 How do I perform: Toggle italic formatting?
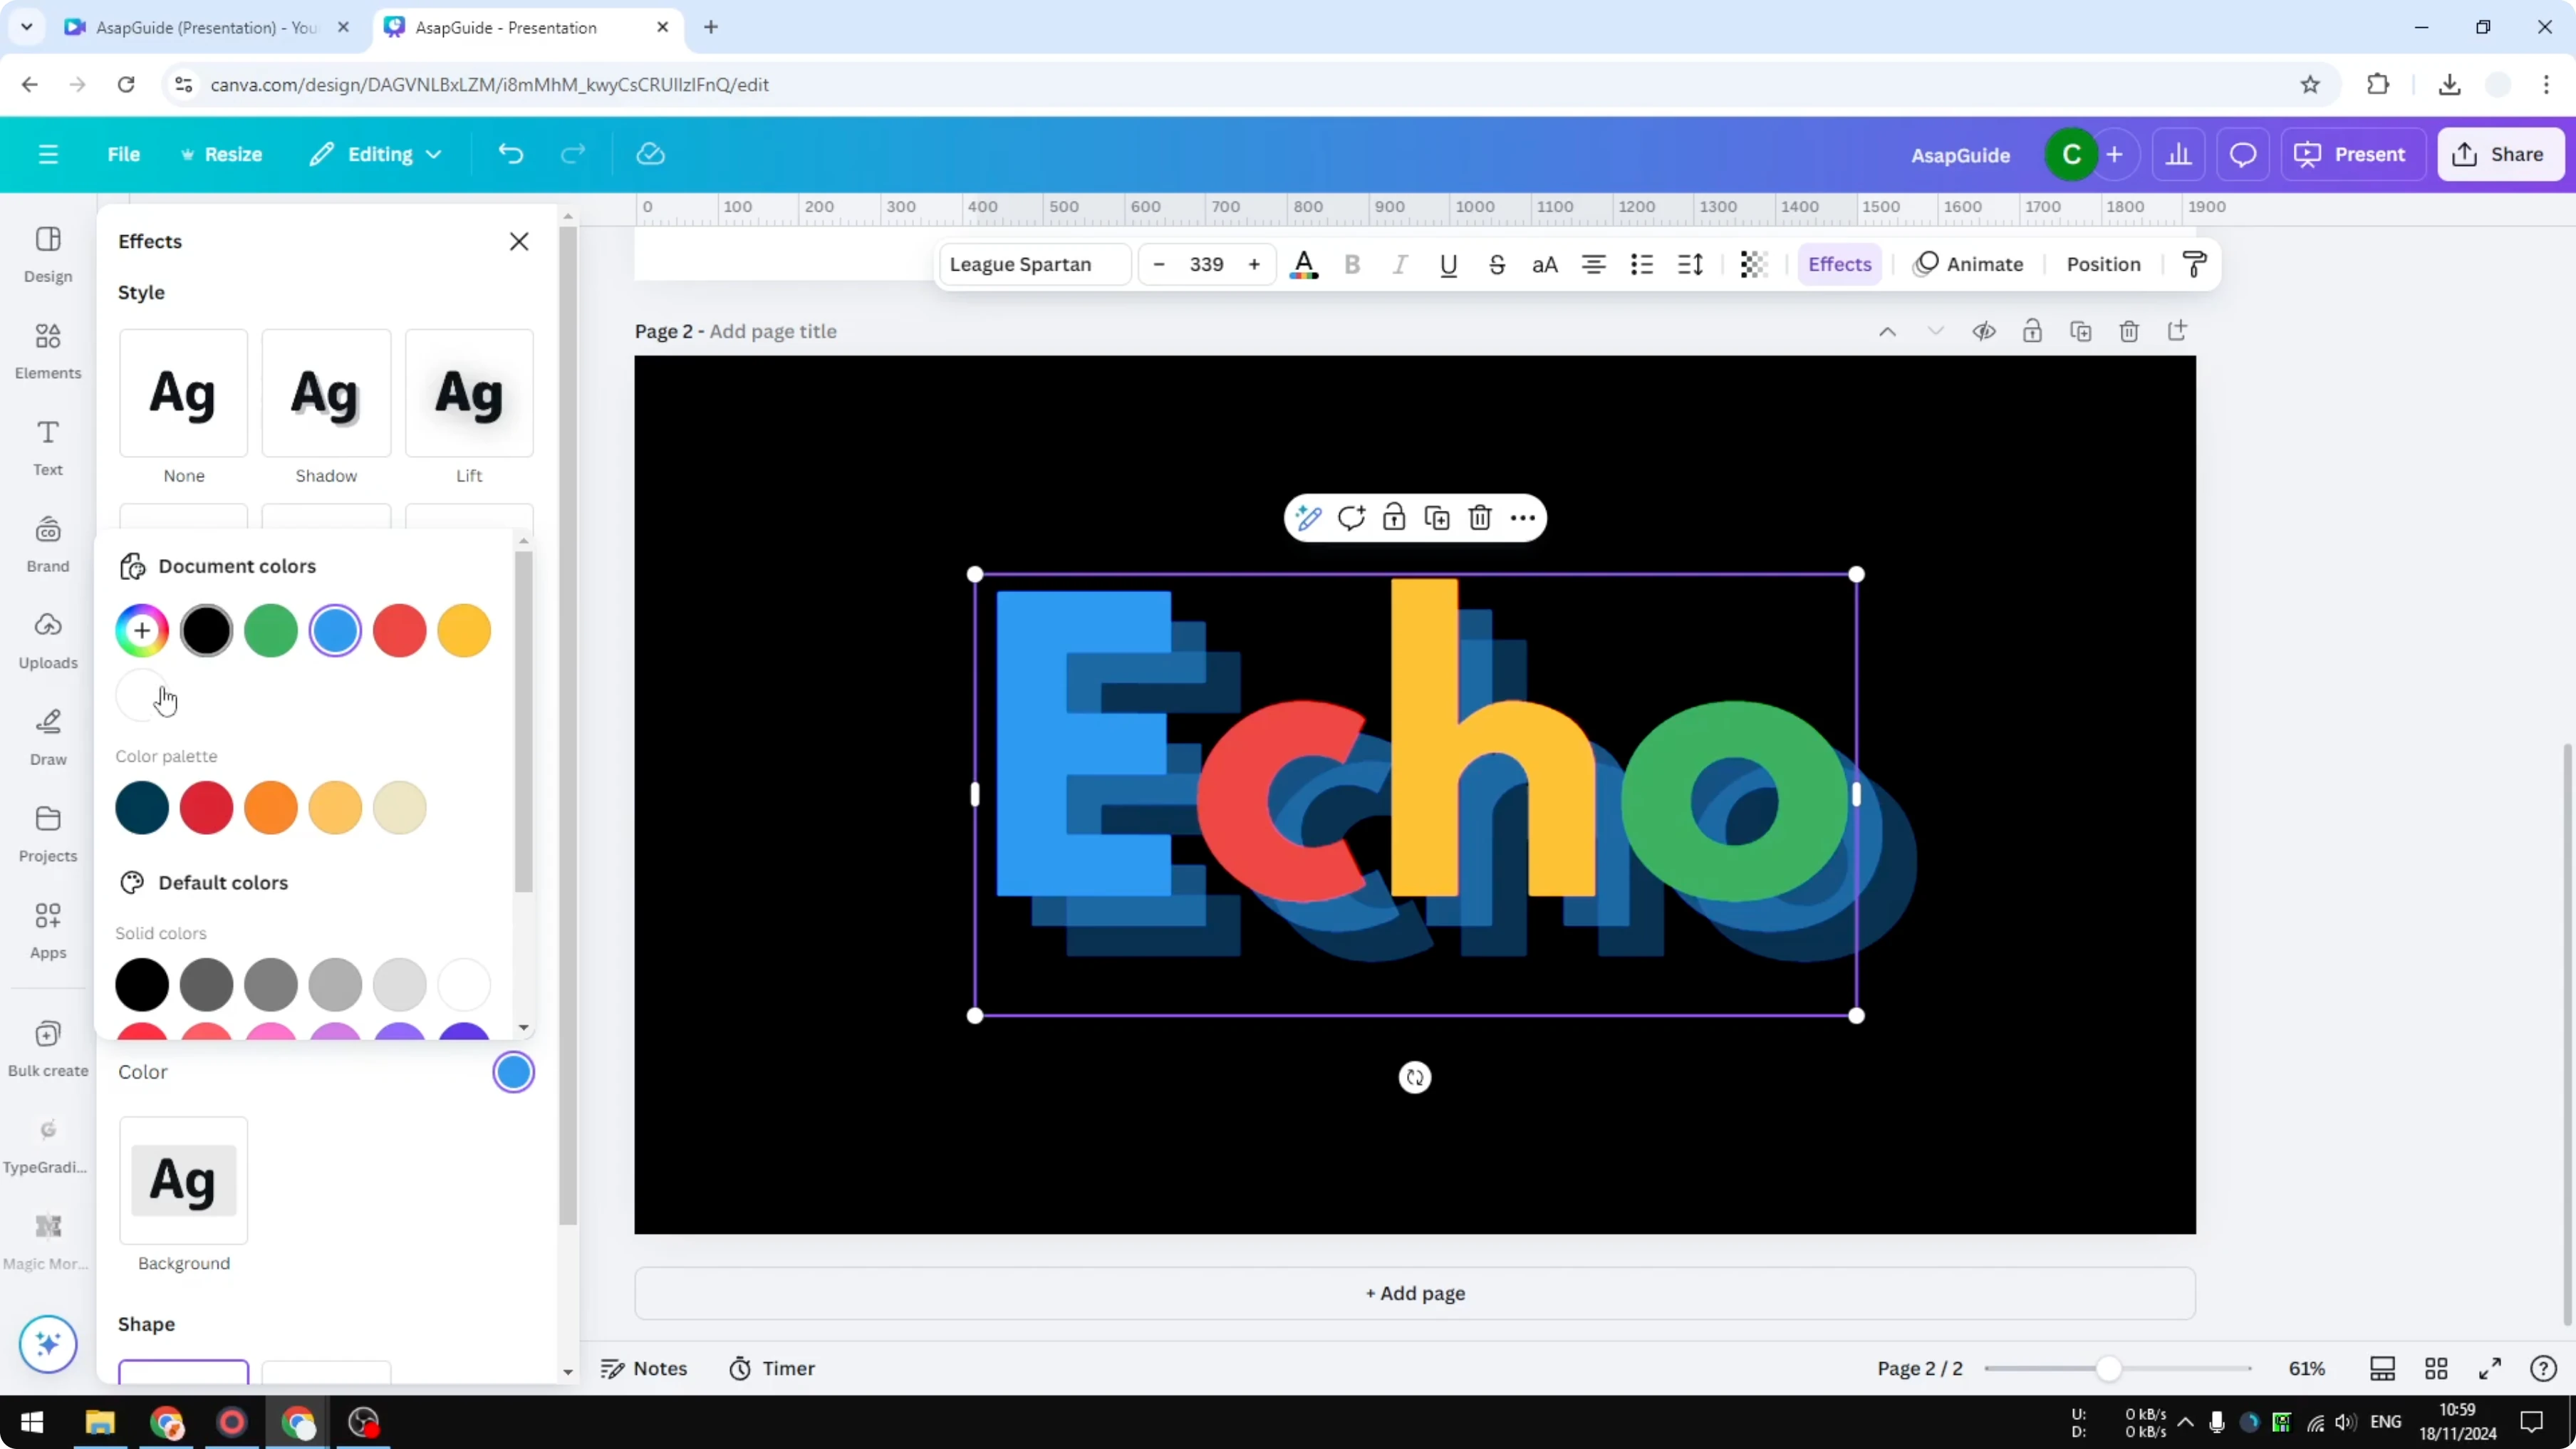pyautogui.click(x=1400, y=264)
